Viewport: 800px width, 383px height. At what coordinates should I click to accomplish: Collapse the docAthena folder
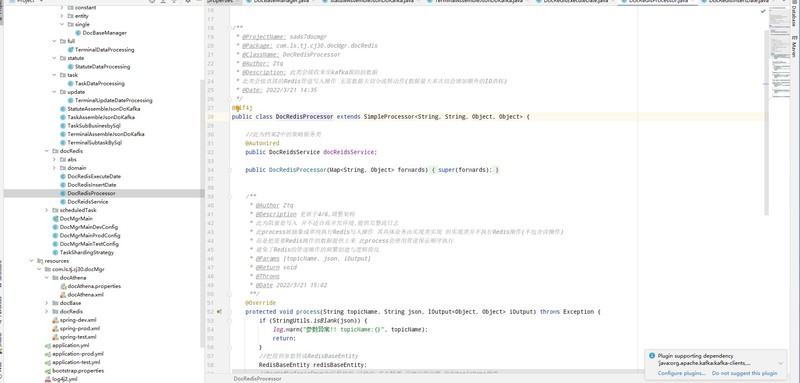click(x=47, y=278)
